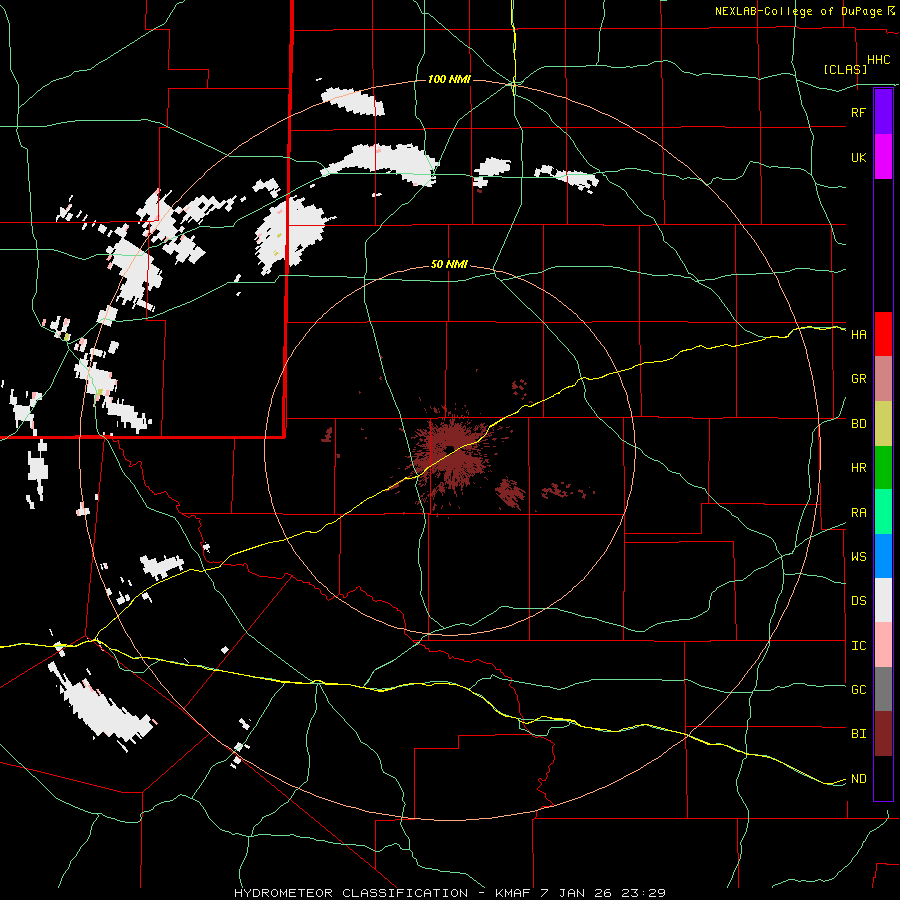Click the Hydrometeor Classification KMAF timestamp caption
900x900 pixels.
point(450,893)
